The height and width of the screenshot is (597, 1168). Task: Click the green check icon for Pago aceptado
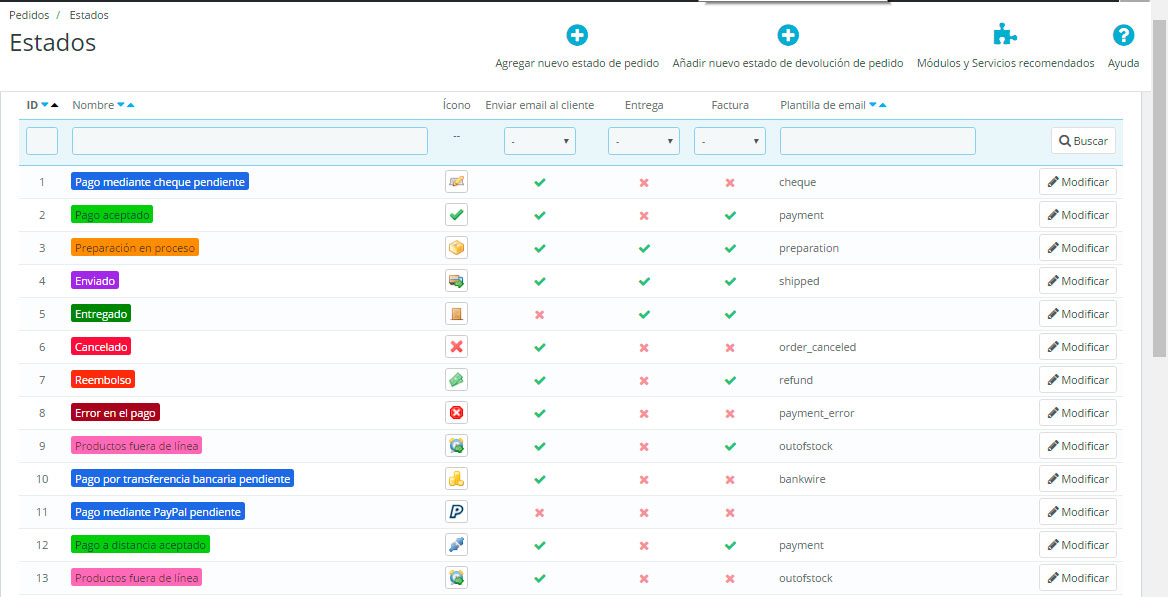pyautogui.click(x=457, y=215)
